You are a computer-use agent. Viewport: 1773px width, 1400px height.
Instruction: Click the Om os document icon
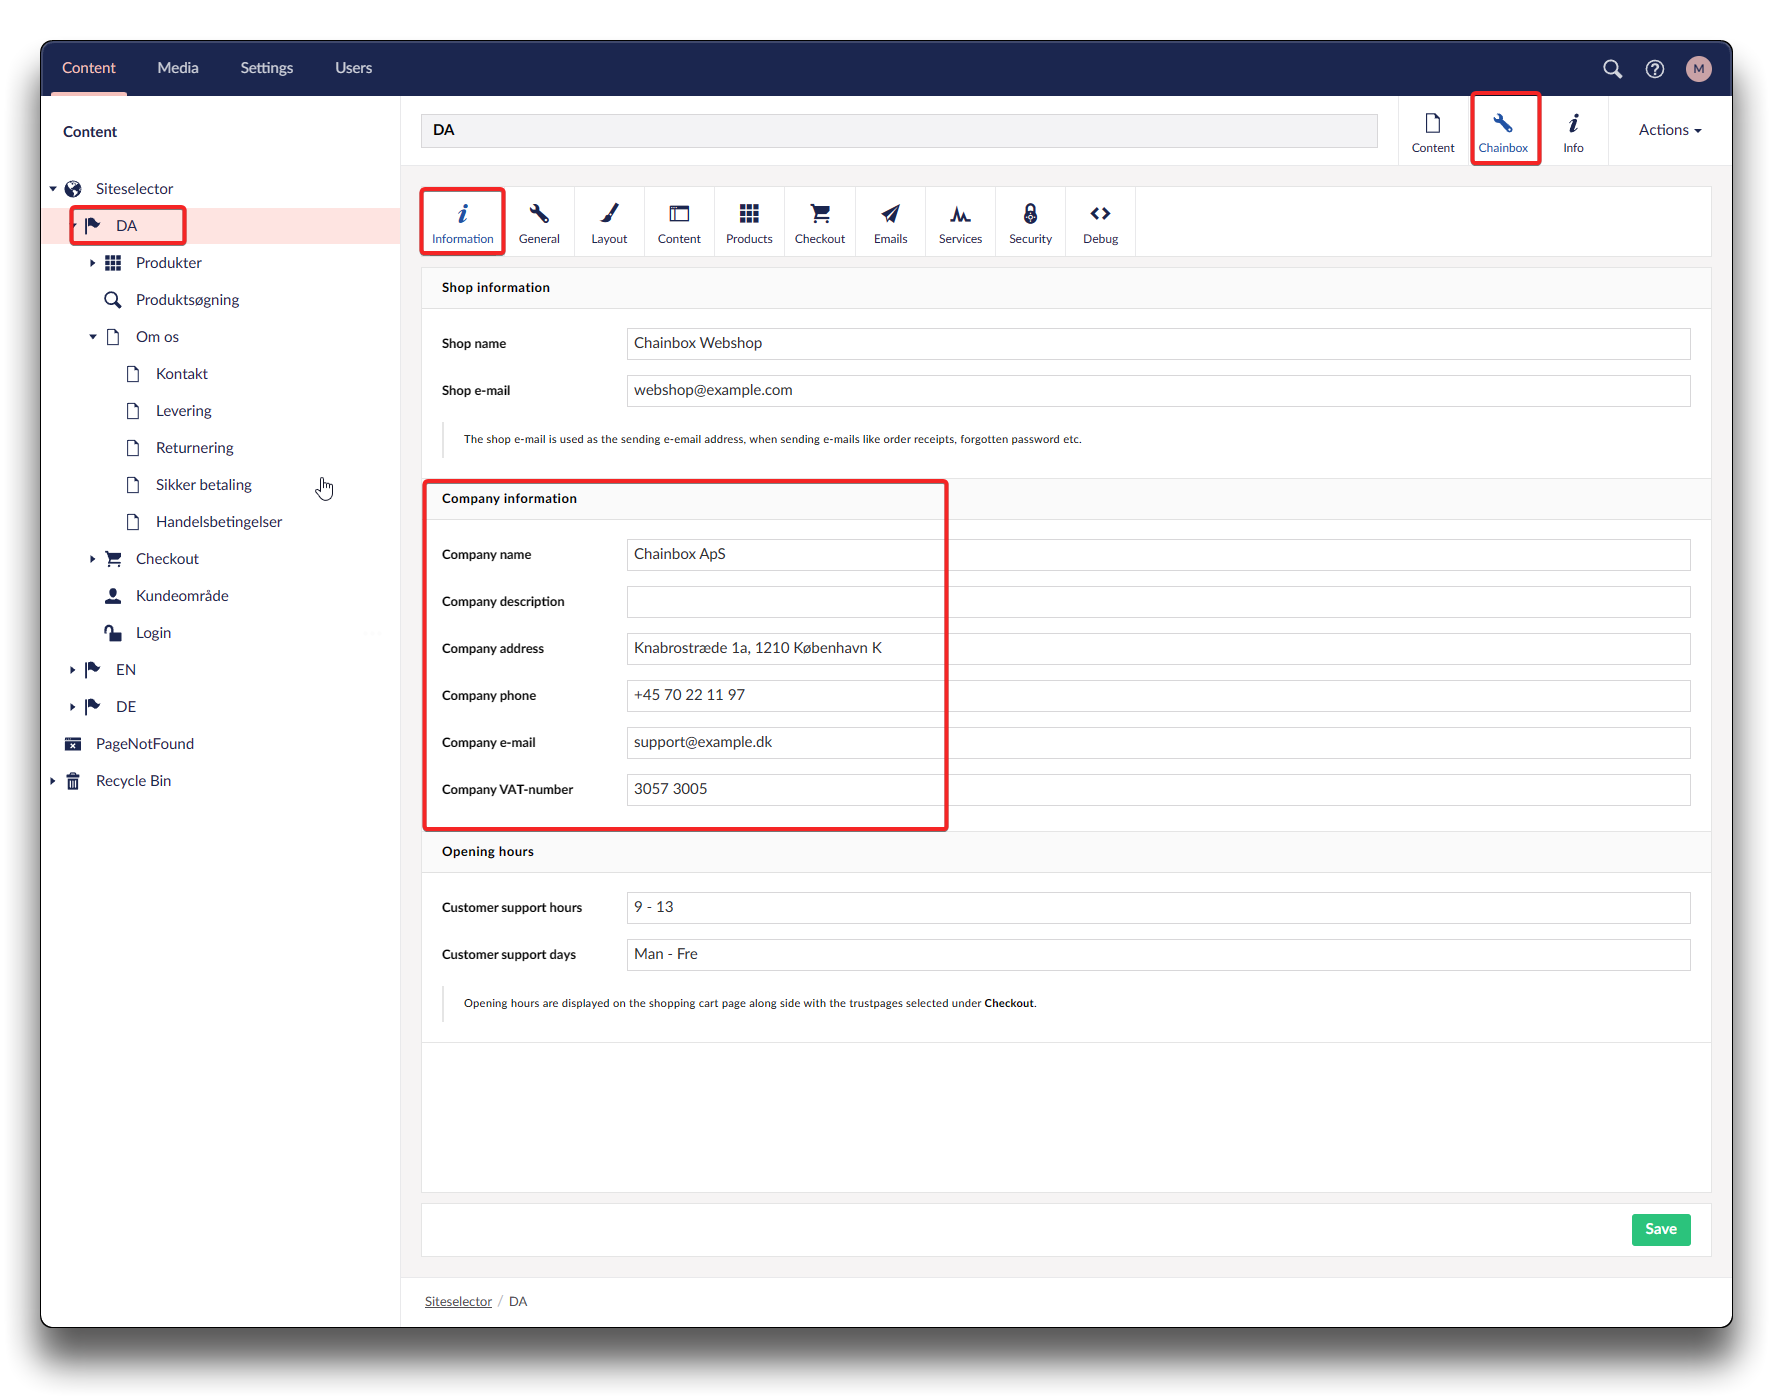[113, 337]
